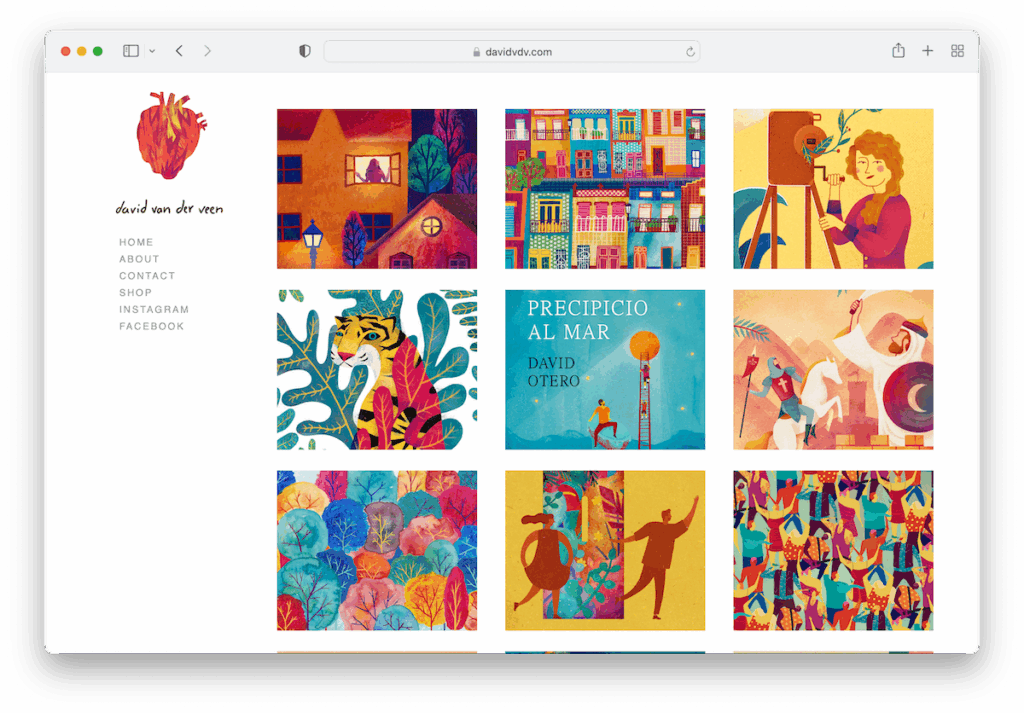Visit the SHOP link
Viewport: 1024px width, 713px height.
coord(135,293)
